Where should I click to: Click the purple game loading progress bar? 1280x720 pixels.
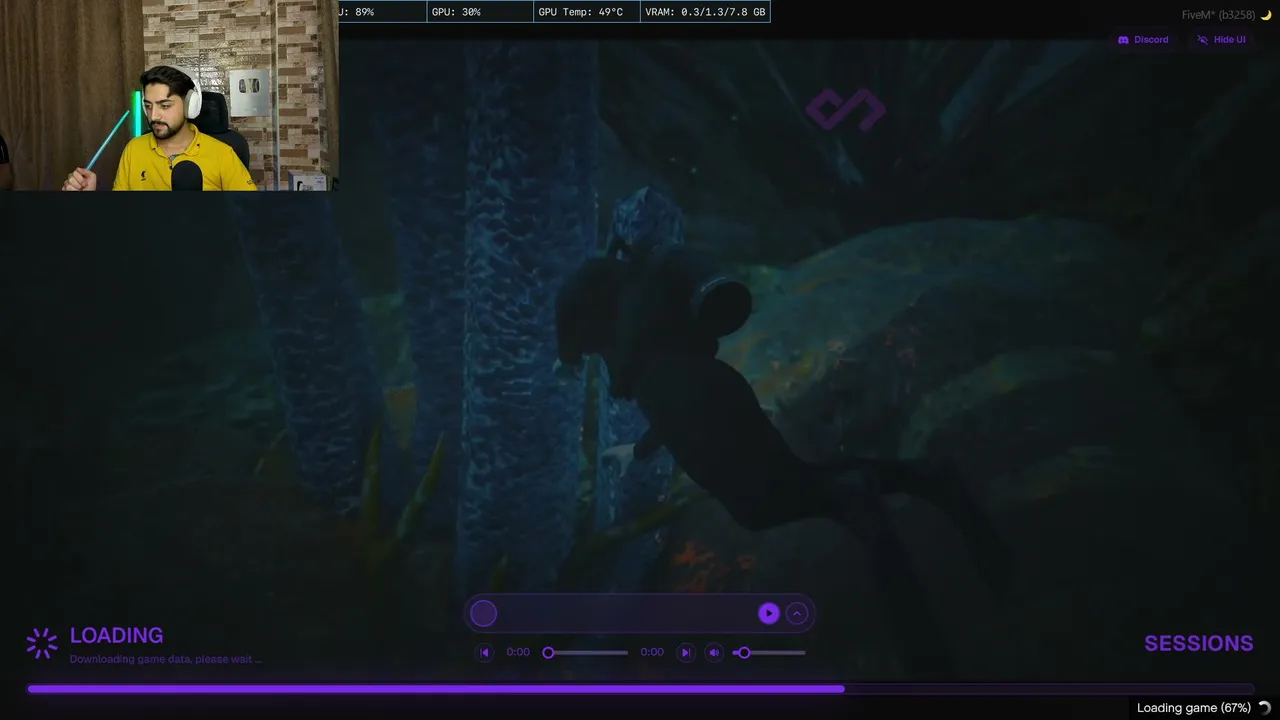pos(640,689)
